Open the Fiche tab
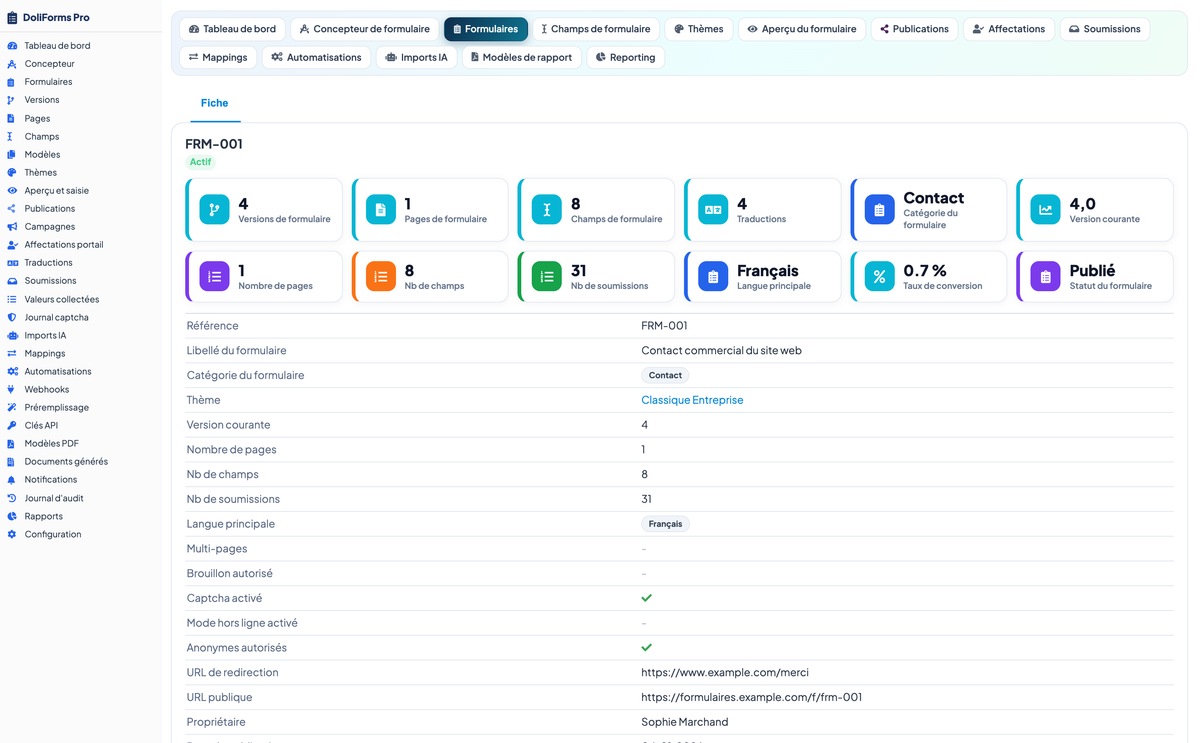 (214, 103)
